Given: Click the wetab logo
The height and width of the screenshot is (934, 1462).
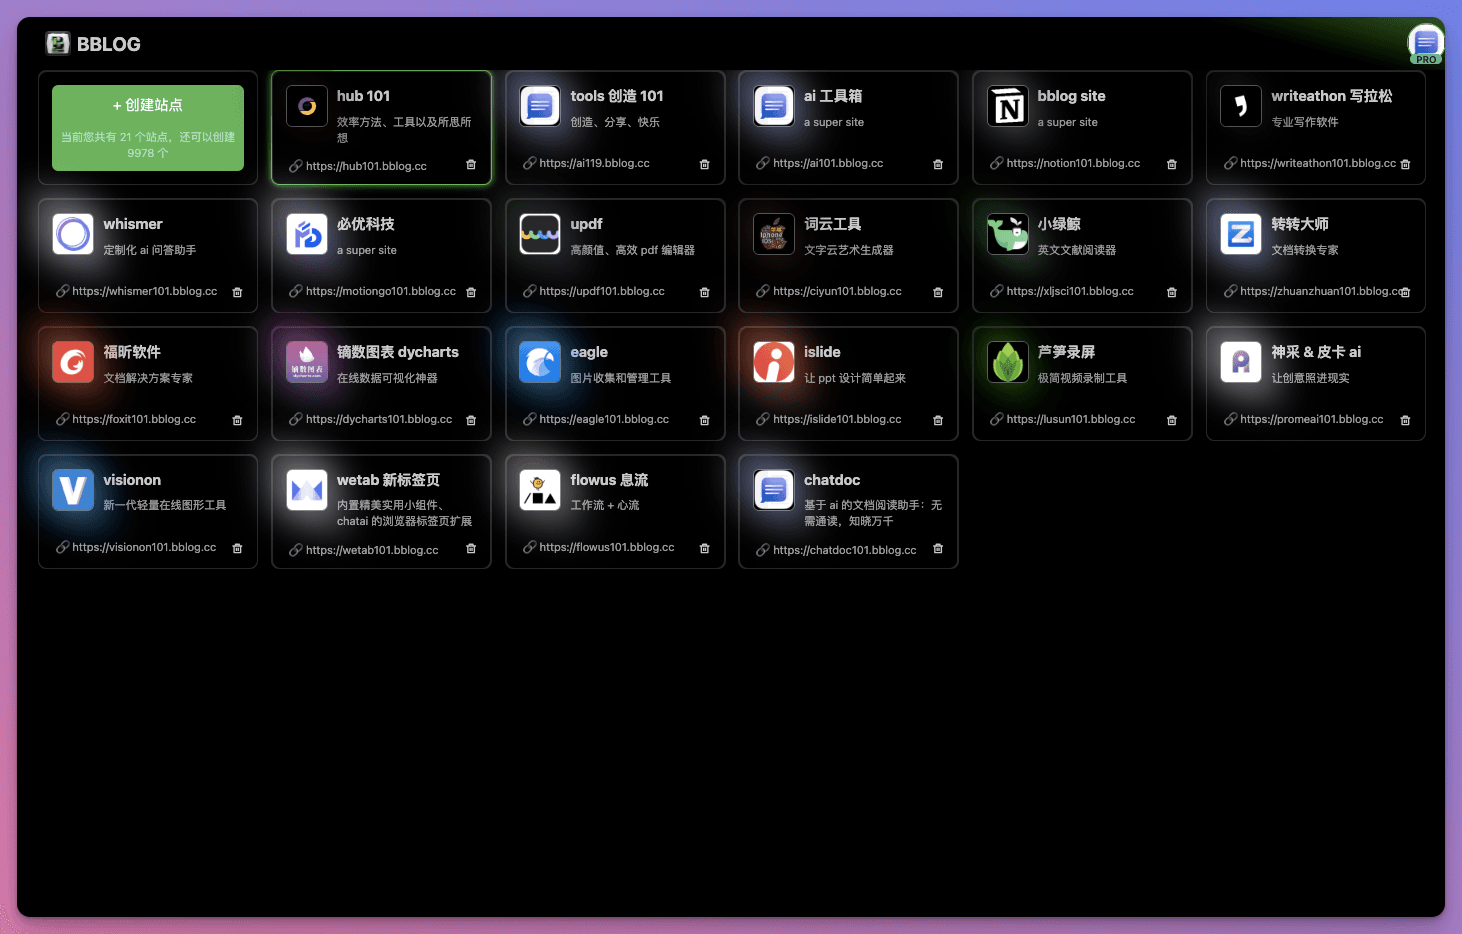Looking at the screenshot, I should [307, 490].
